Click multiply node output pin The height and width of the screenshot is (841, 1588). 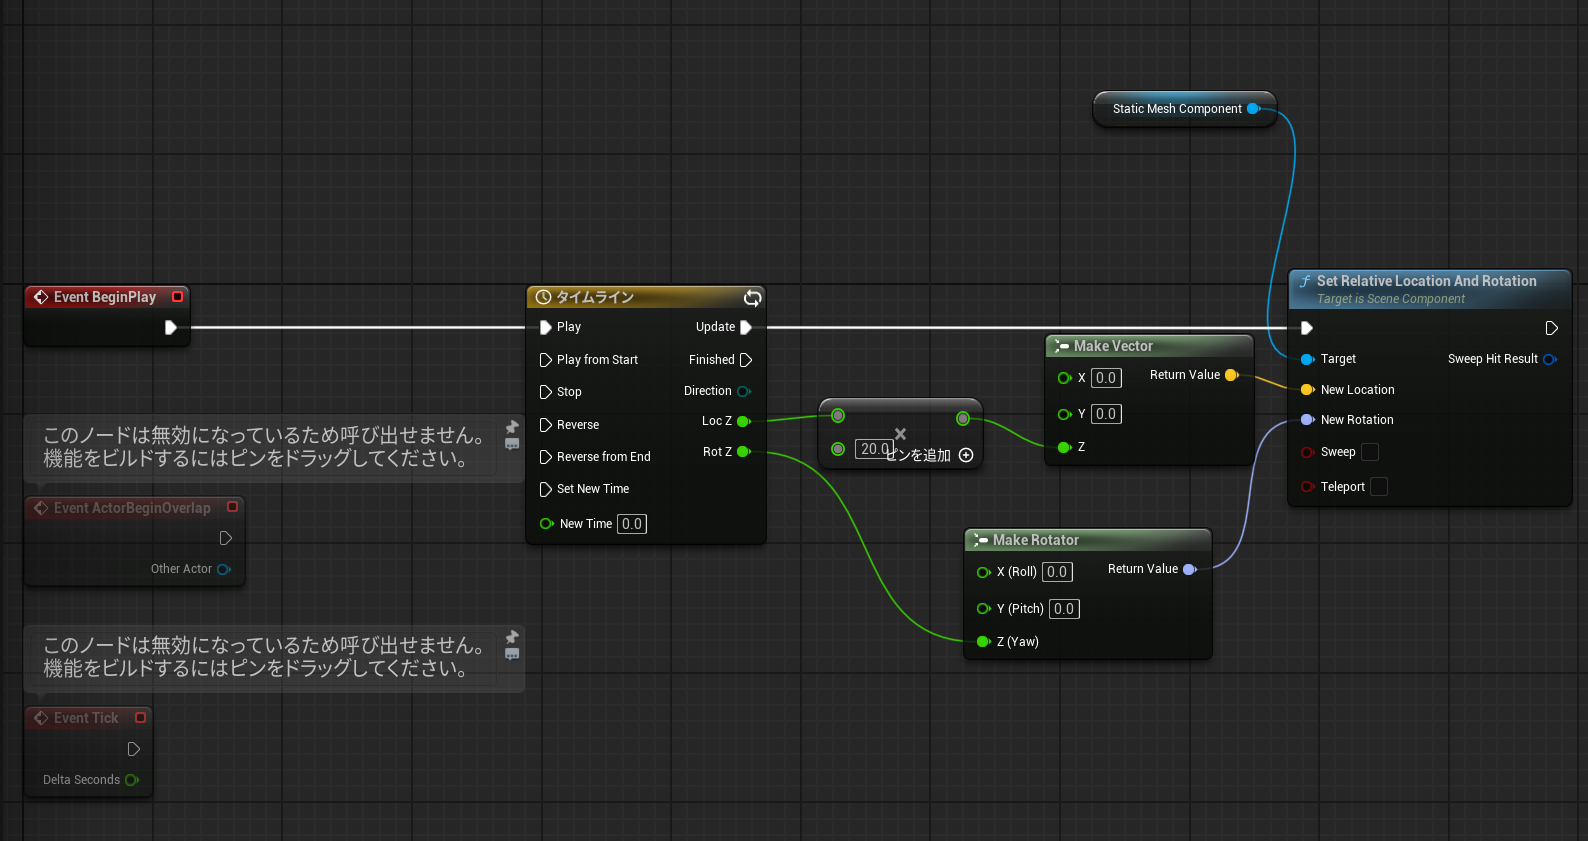pos(963,418)
